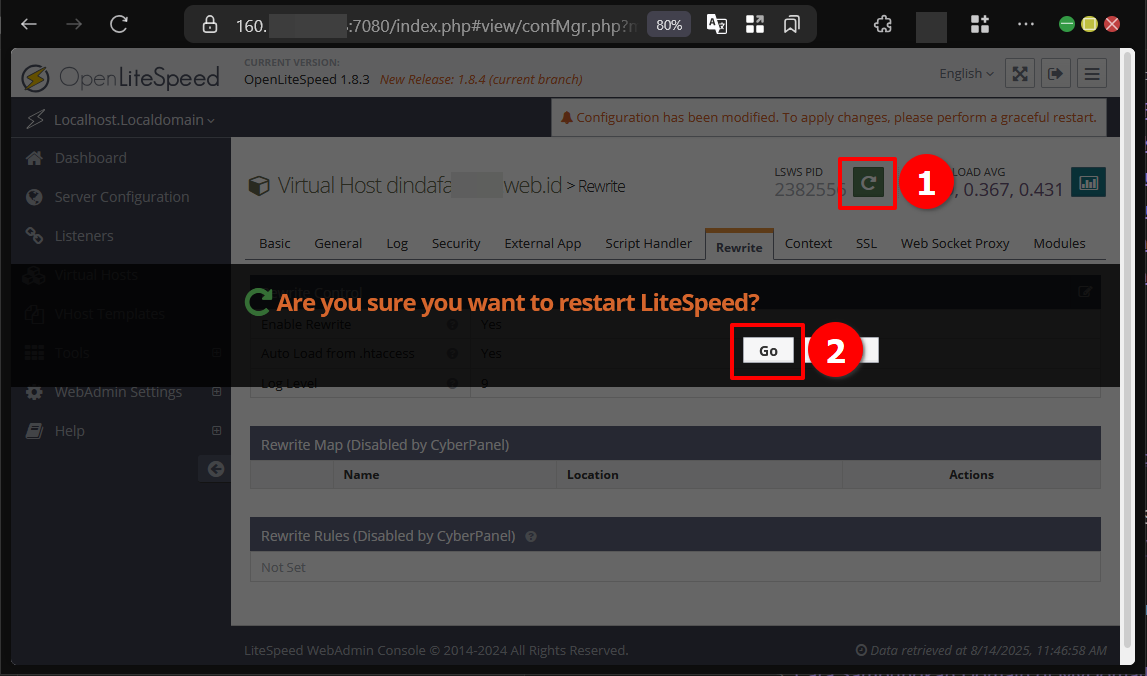Switch to the Security tab
This screenshot has height=676, width=1147.
tap(456, 244)
